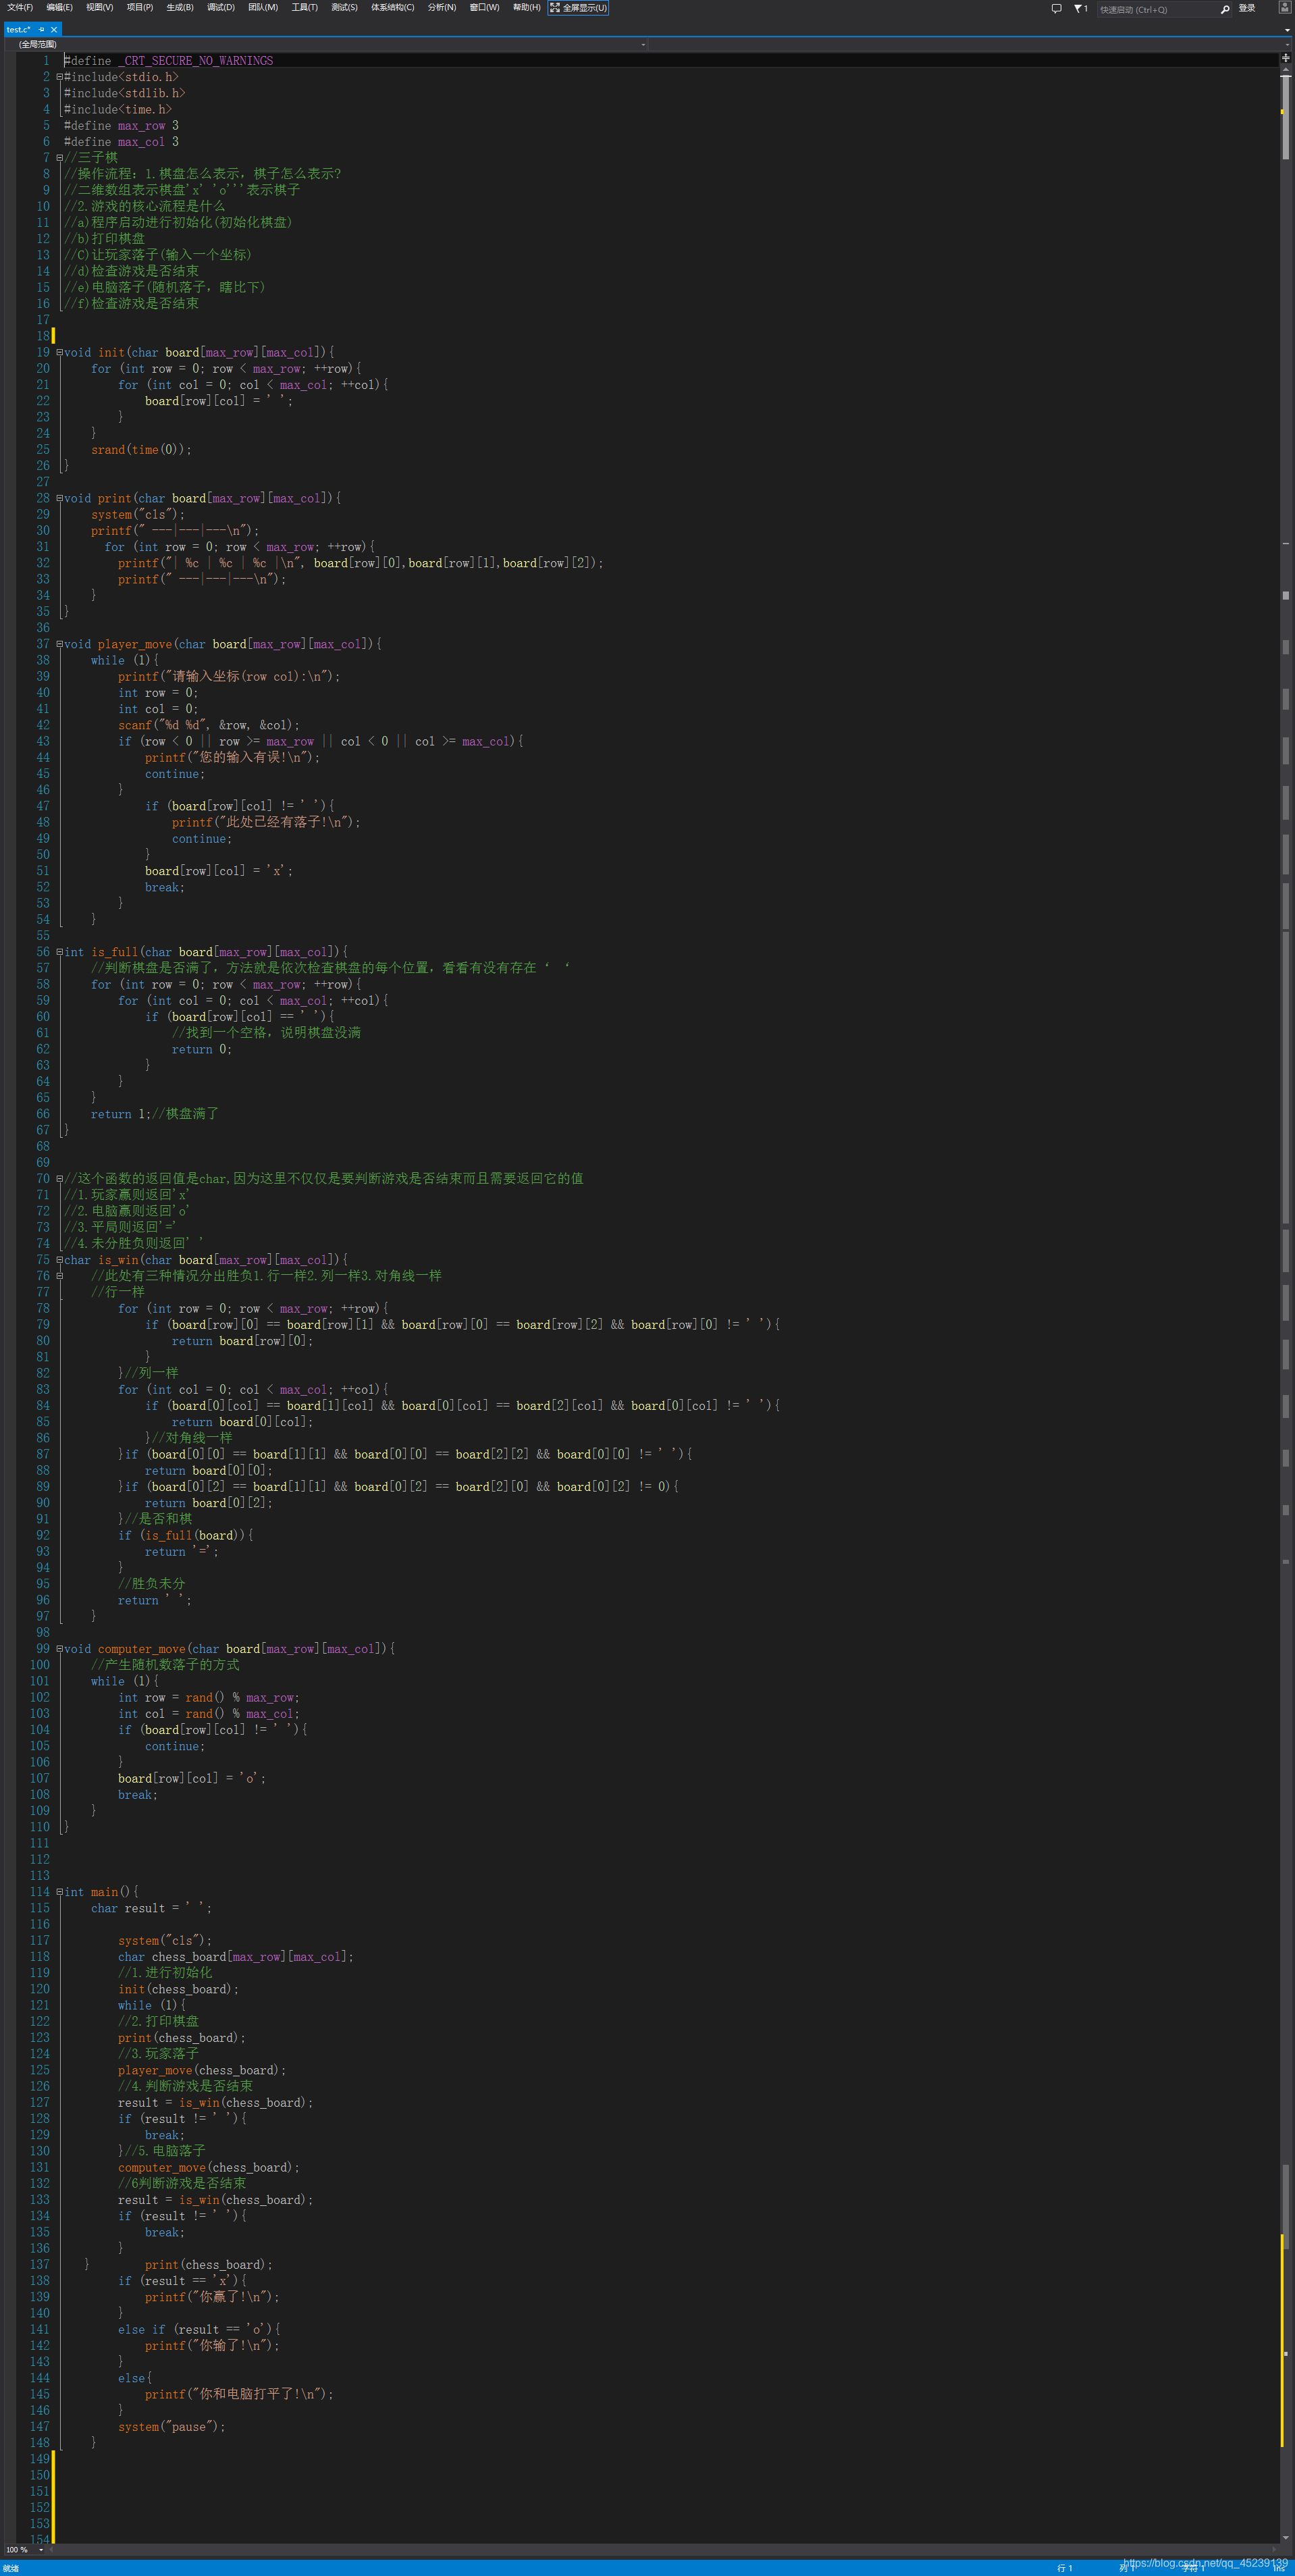
Task: Open the 调试(D) menu
Action: [221, 8]
